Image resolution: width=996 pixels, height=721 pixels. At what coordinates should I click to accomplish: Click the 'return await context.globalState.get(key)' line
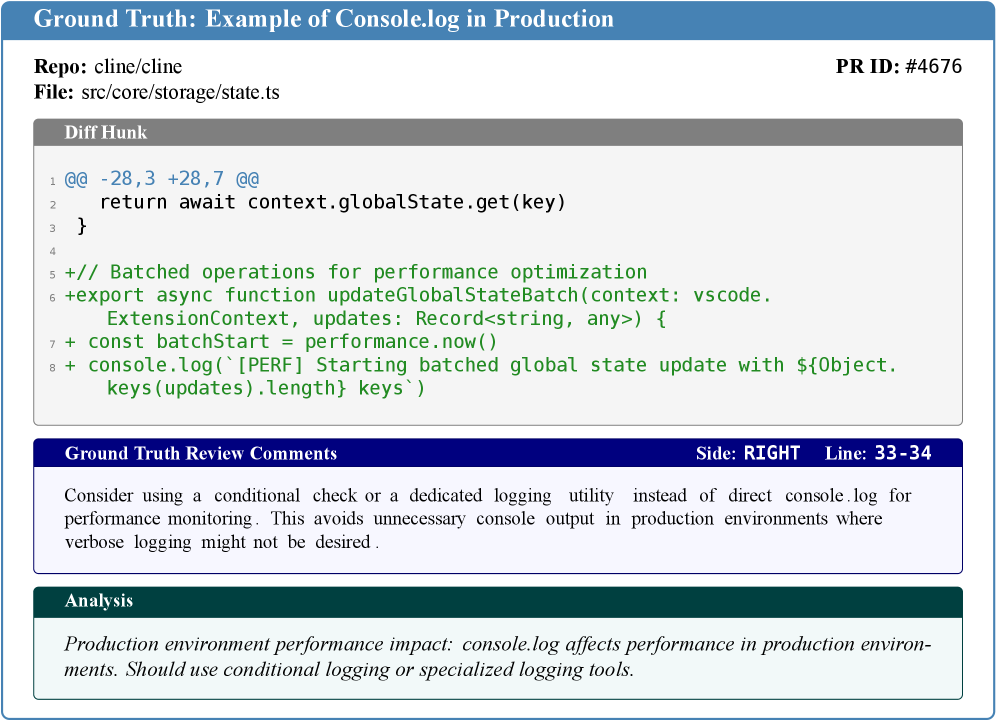(x=333, y=203)
